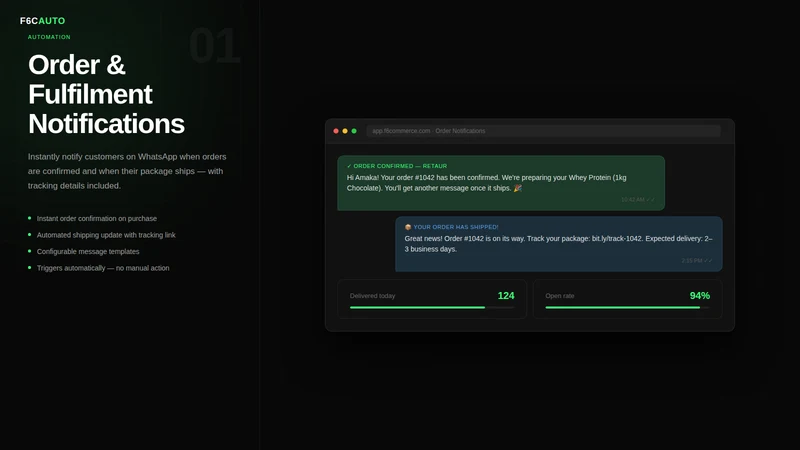The image size is (800, 450).
Task: Click the AUTOMATION section label
Action: tap(49, 37)
